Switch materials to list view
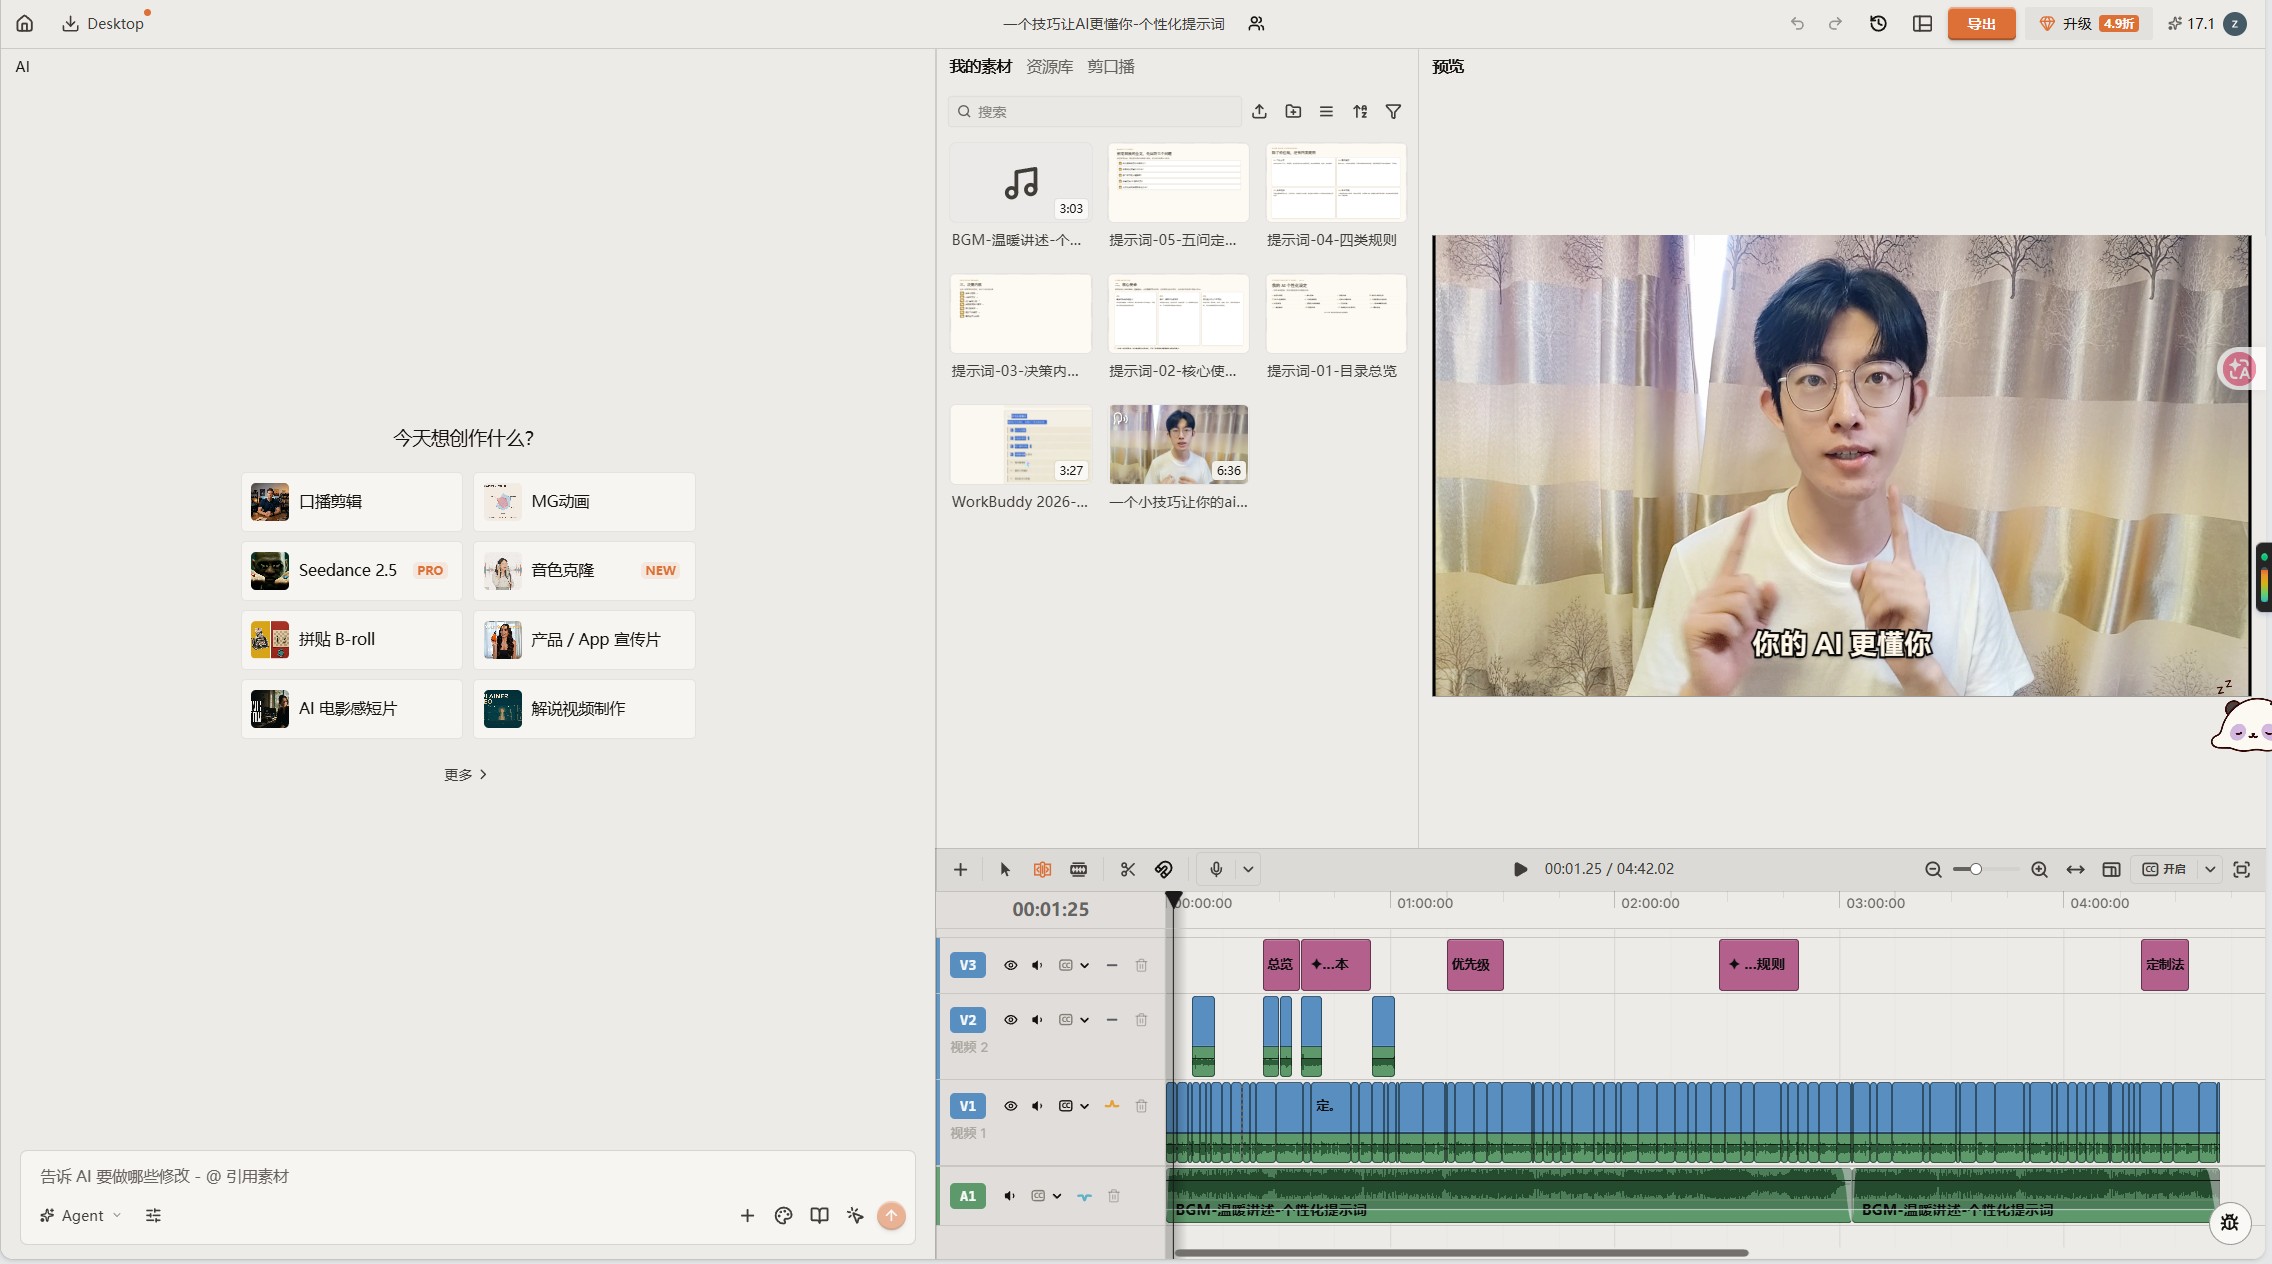 [1326, 111]
